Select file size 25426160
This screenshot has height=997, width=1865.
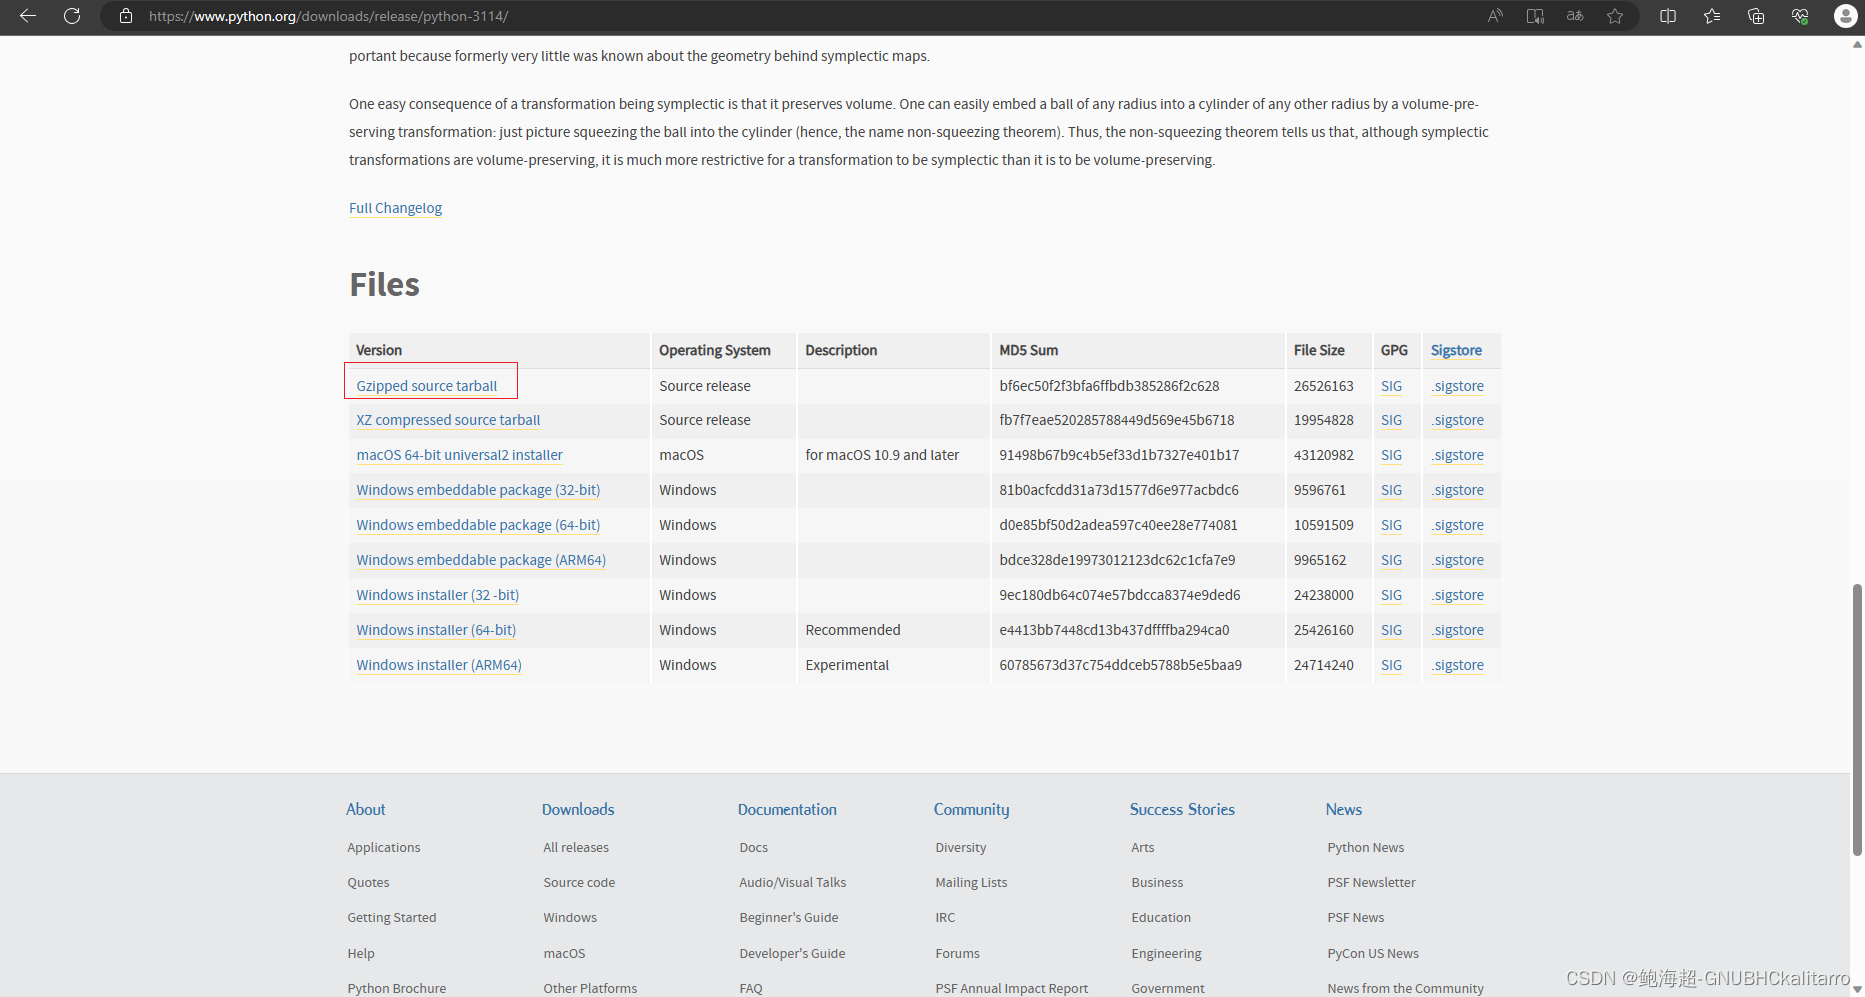(1324, 630)
